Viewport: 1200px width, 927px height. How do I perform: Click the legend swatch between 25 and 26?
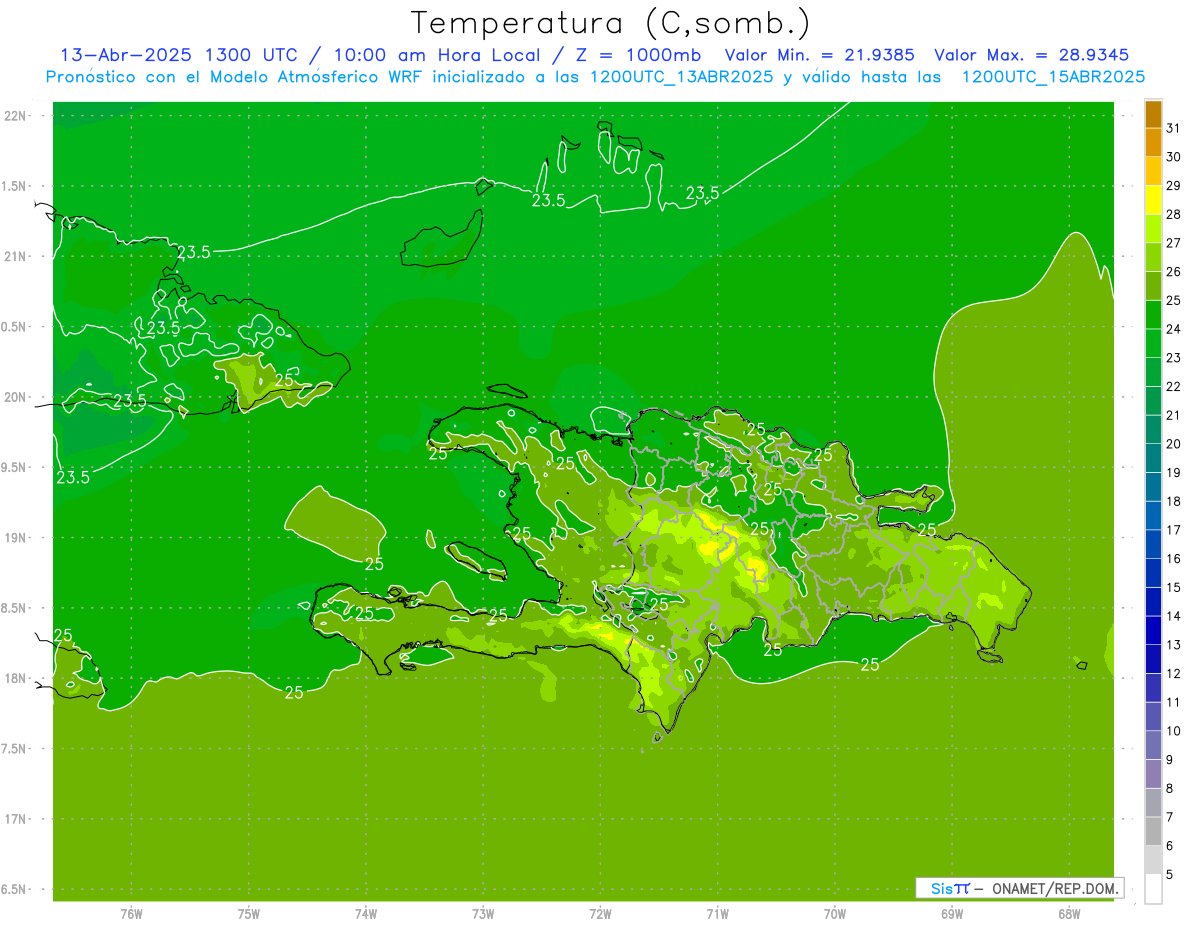[1153, 286]
